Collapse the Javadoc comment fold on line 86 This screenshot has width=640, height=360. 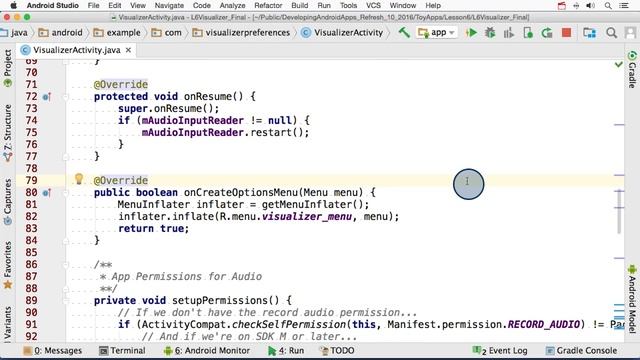pos(65,265)
